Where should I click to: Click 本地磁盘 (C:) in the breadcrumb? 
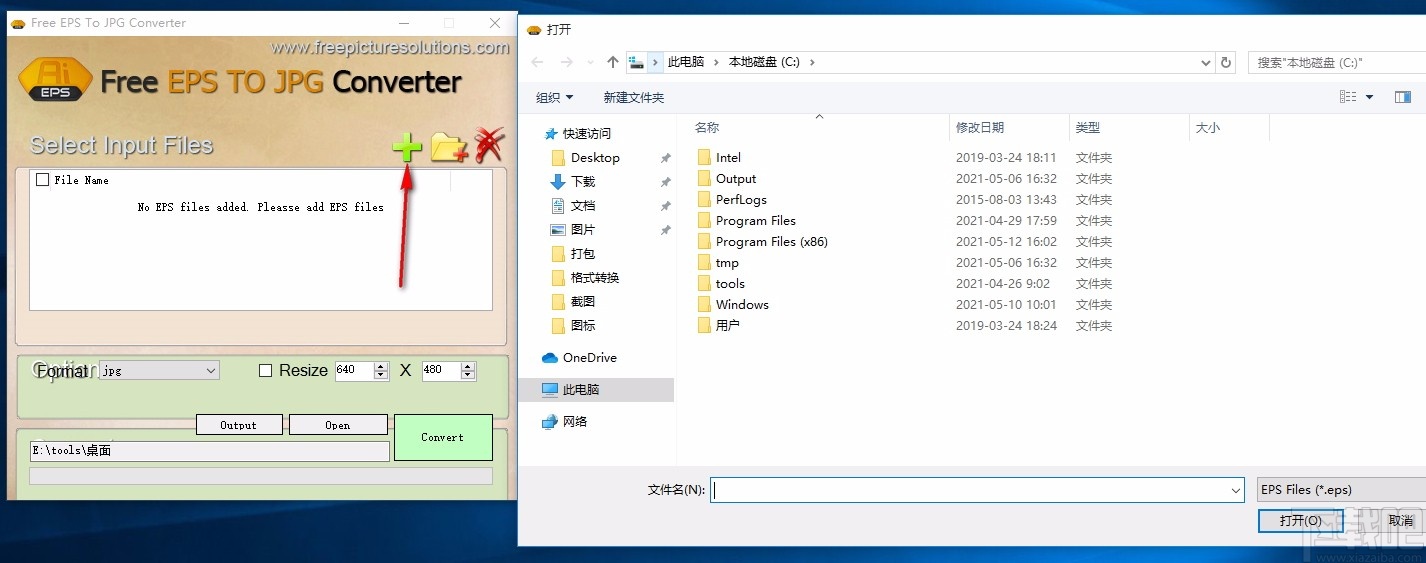coord(764,62)
